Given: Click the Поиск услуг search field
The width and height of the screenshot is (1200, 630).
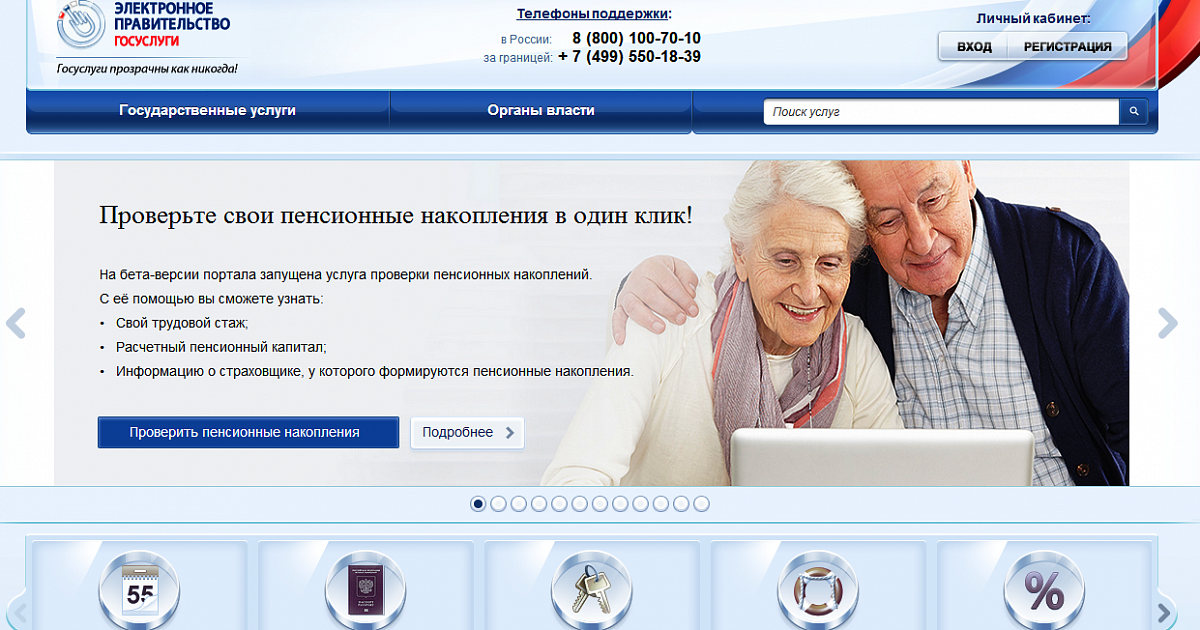Looking at the screenshot, I should (x=940, y=112).
